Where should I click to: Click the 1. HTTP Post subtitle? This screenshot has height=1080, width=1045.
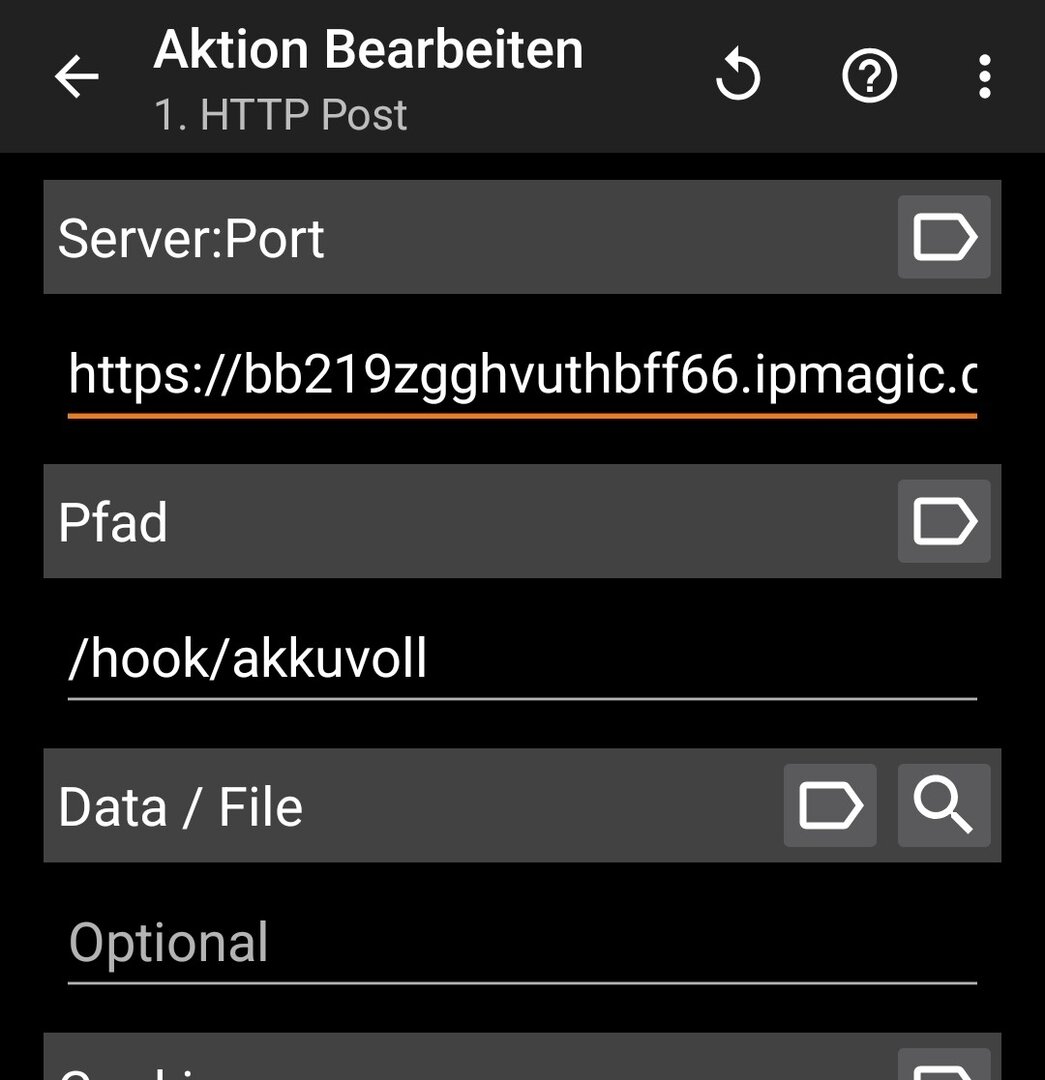coord(280,115)
